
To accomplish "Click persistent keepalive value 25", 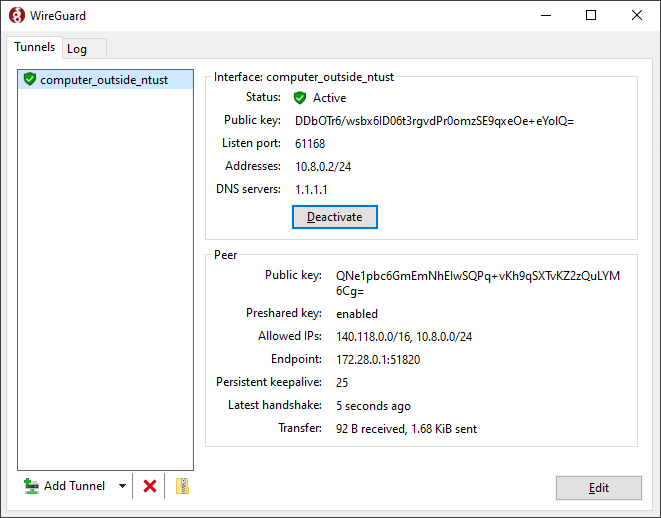I will (342, 383).
